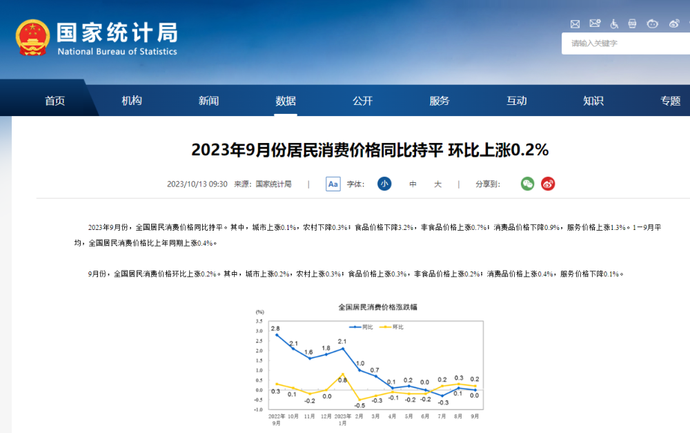690x433 pixels.
Task: Click the article headline about September 2023 CPI
Action: (x=370, y=150)
